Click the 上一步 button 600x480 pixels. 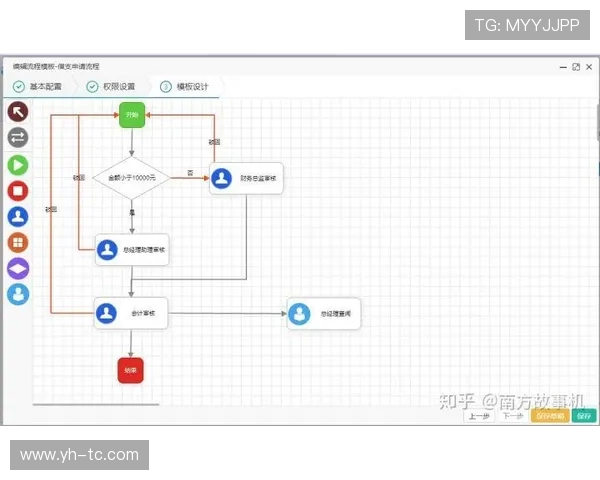[x=479, y=416]
